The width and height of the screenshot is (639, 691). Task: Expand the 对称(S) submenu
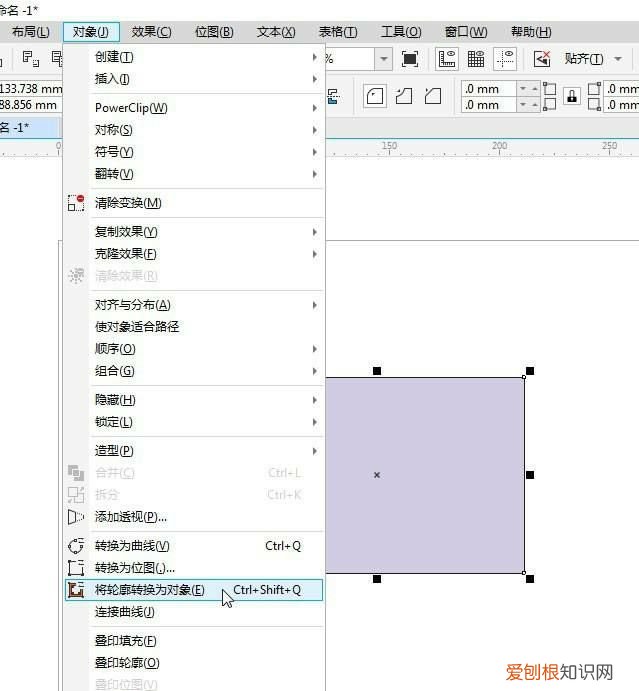[194, 130]
